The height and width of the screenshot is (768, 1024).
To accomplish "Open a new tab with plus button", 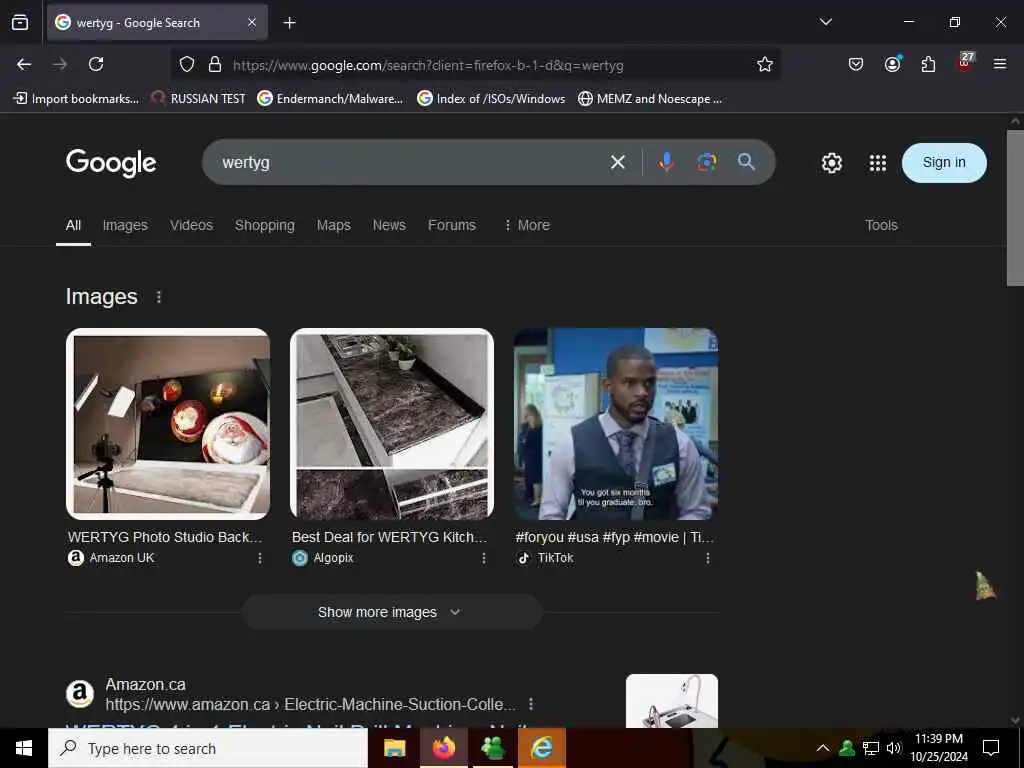I will click(x=289, y=23).
